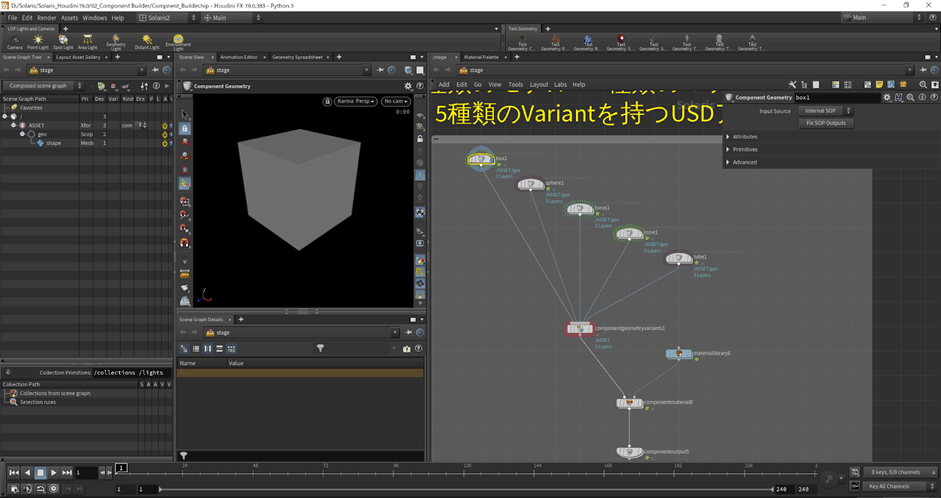Viewport: 941px width, 498px height.
Task: Open network editor Layout menu
Action: point(539,85)
